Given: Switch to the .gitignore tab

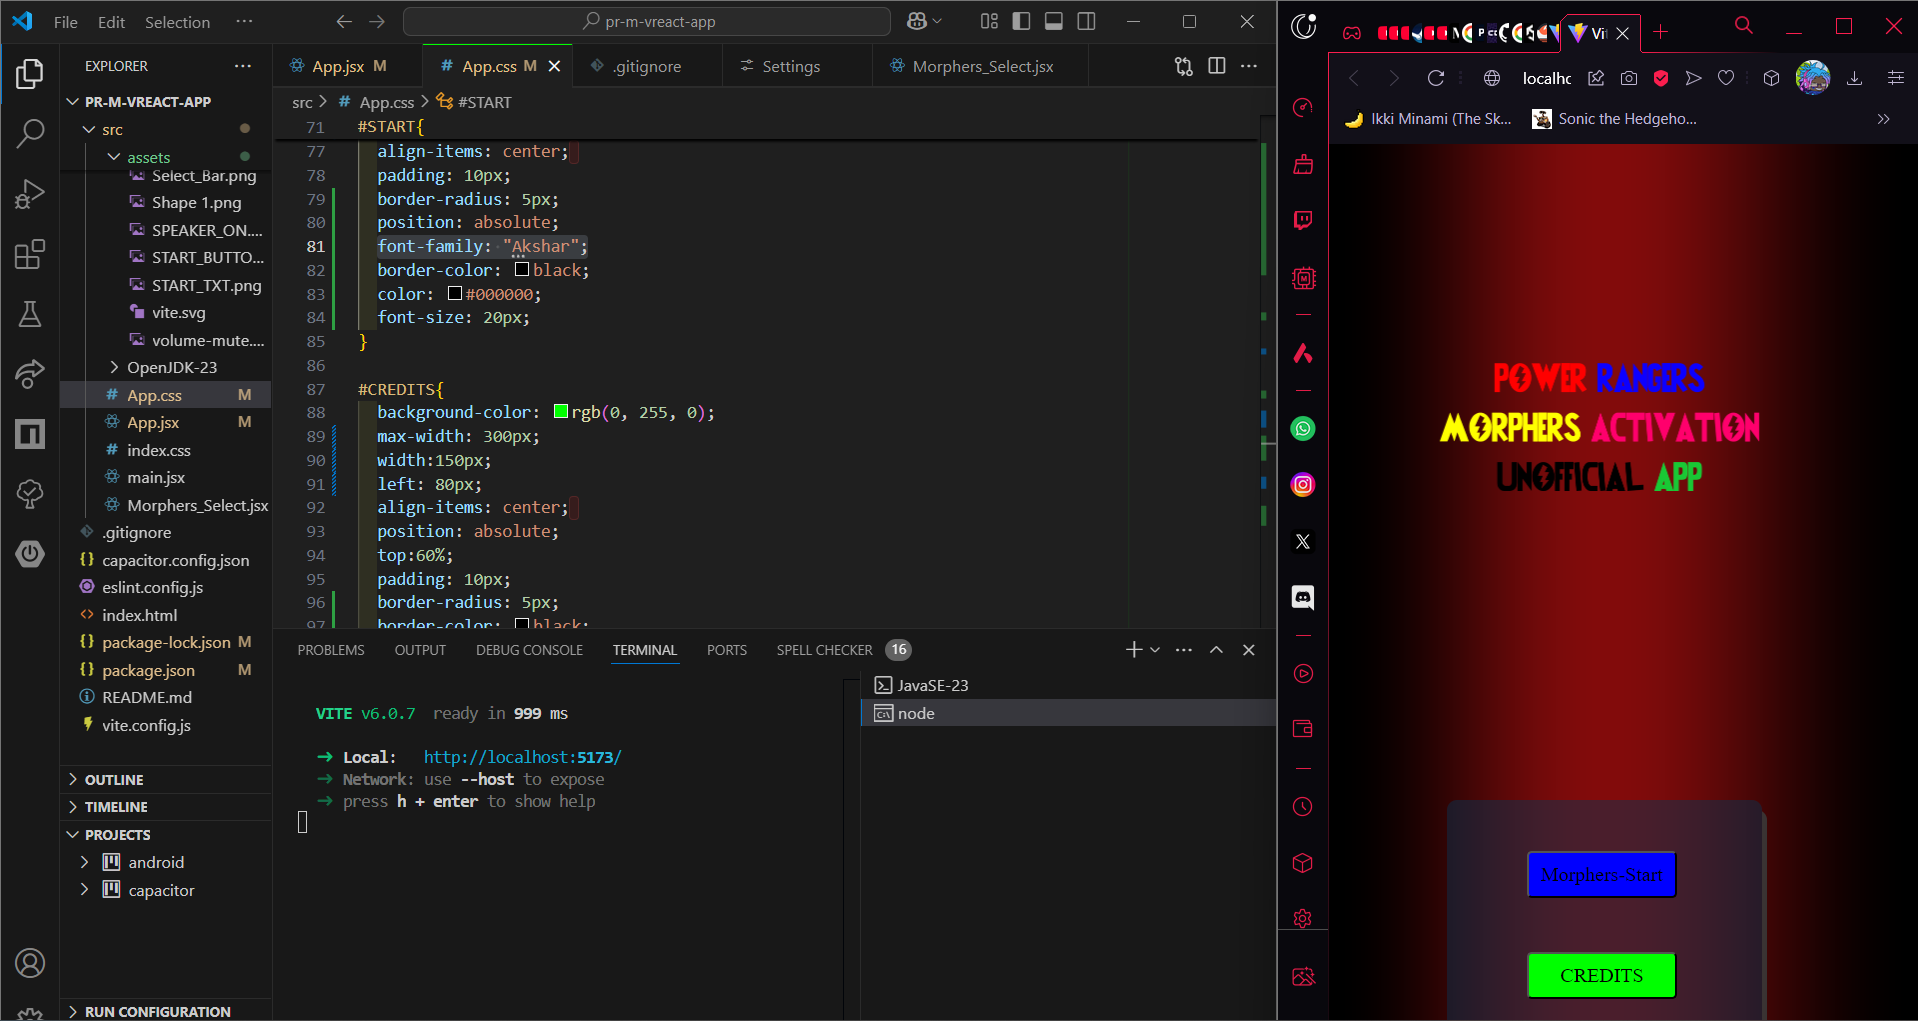Looking at the screenshot, I should [647, 66].
